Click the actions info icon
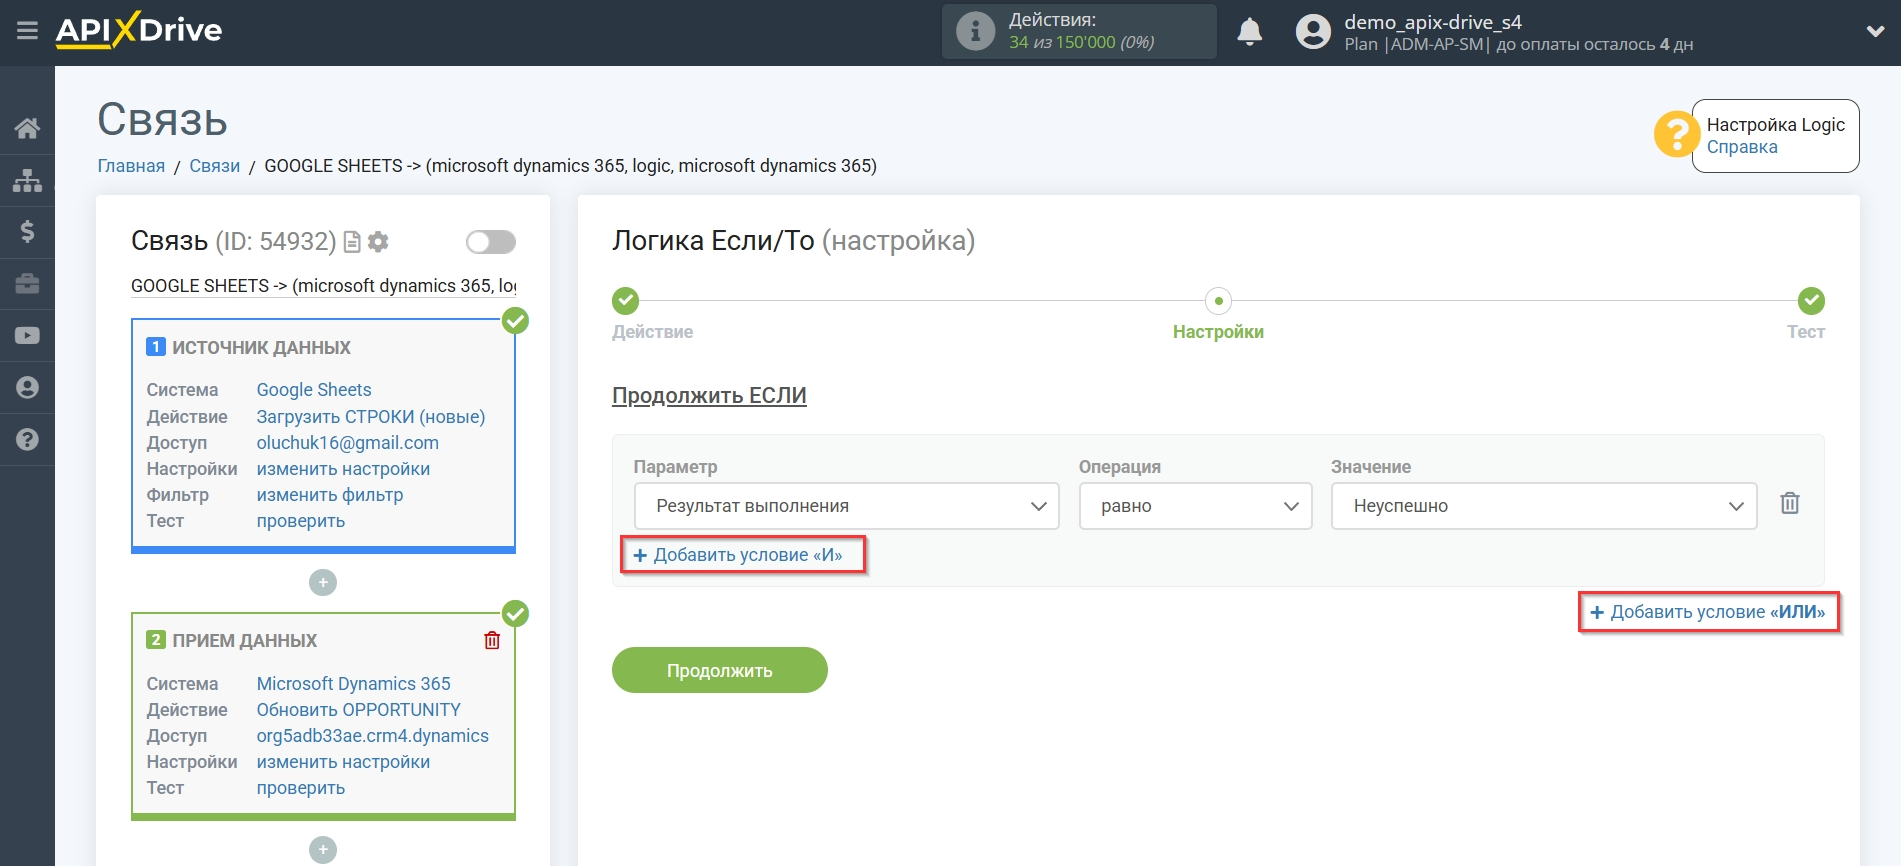This screenshot has height=866, width=1901. tap(975, 31)
